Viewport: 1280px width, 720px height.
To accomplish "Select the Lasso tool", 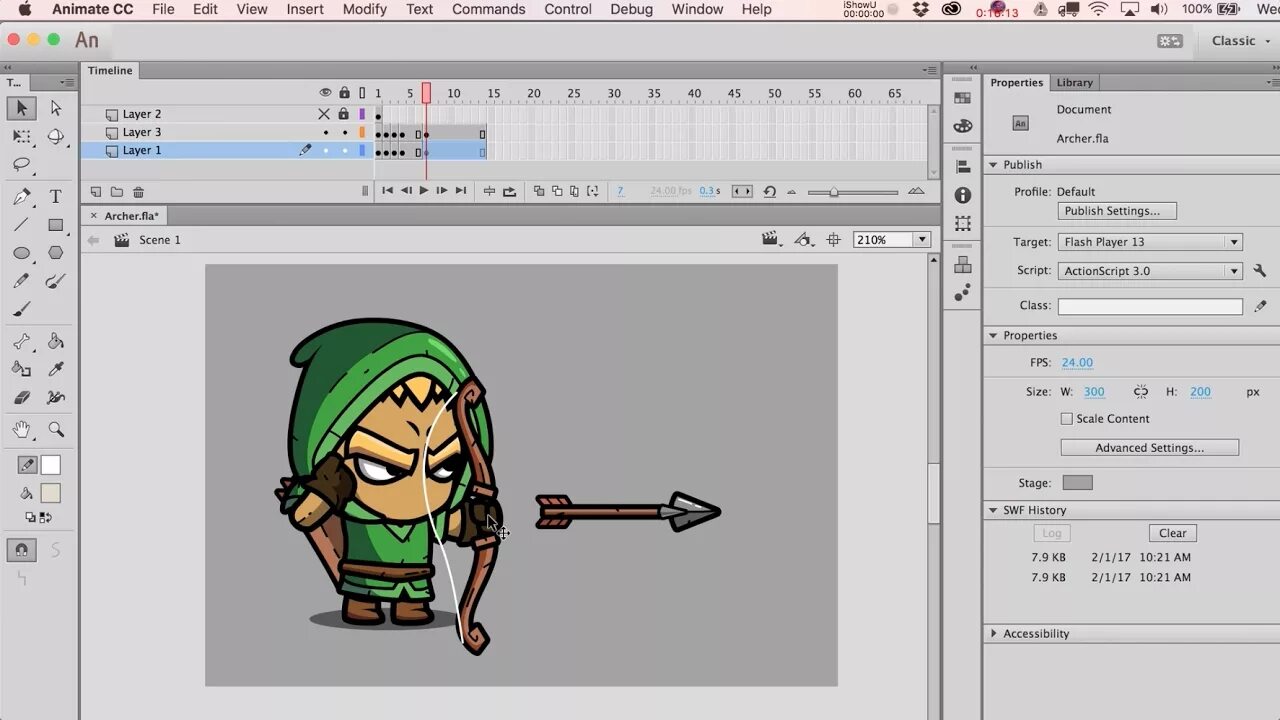I will [x=21, y=164].
